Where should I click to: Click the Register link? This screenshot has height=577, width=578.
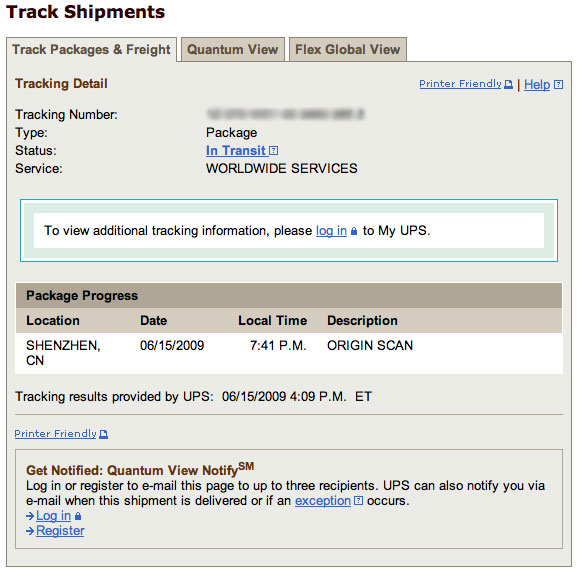pyautogui.click(x=60, y=531)
